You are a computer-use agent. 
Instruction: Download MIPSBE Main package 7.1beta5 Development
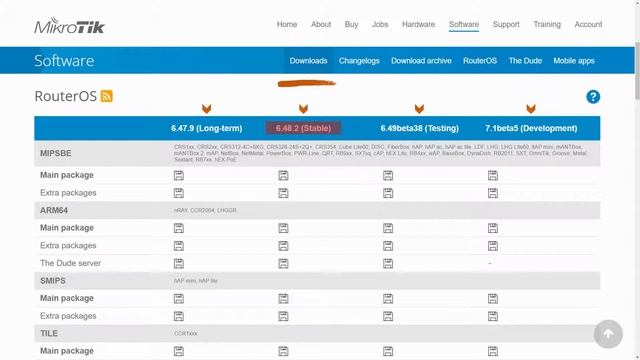tap(493, 176)
